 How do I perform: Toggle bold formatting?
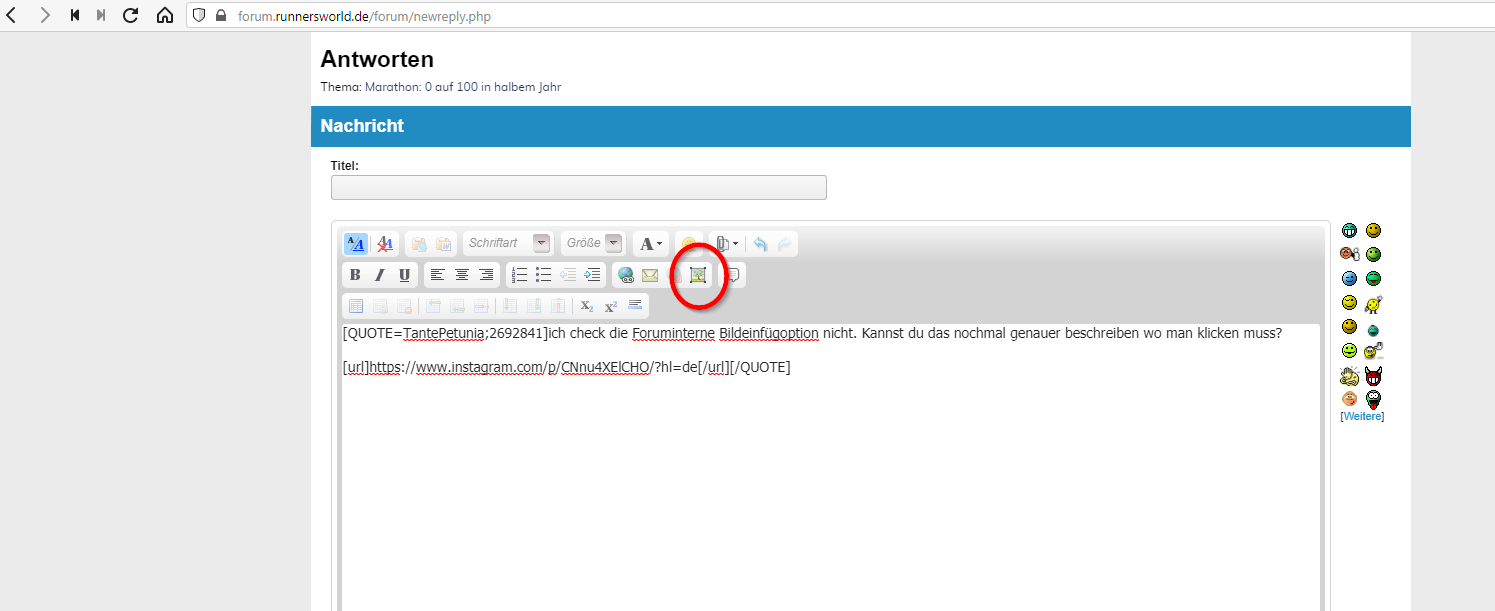point(355,275)
